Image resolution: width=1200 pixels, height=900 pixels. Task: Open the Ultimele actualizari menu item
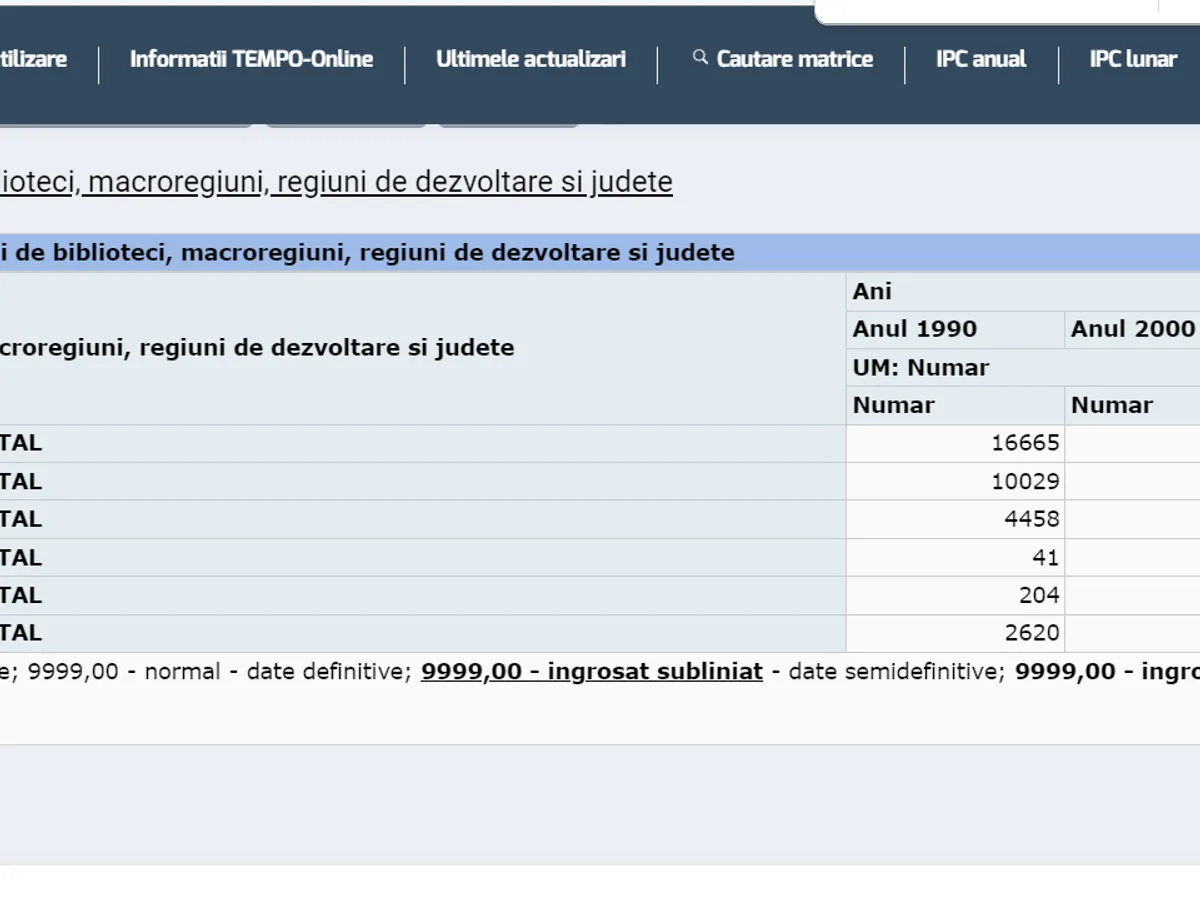click(x=531, y=59)
